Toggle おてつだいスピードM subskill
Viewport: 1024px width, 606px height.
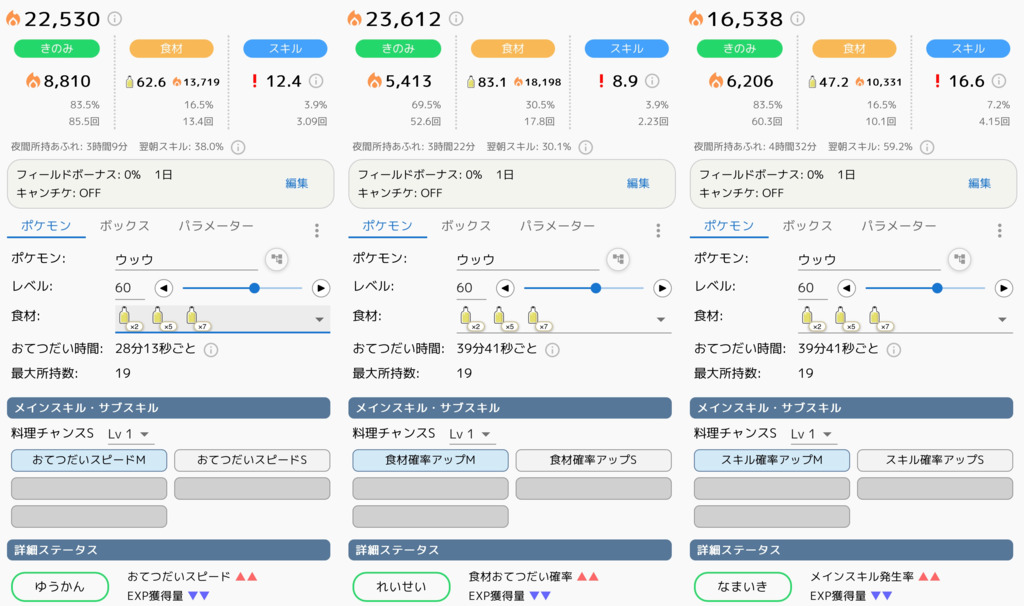point(89,460)
